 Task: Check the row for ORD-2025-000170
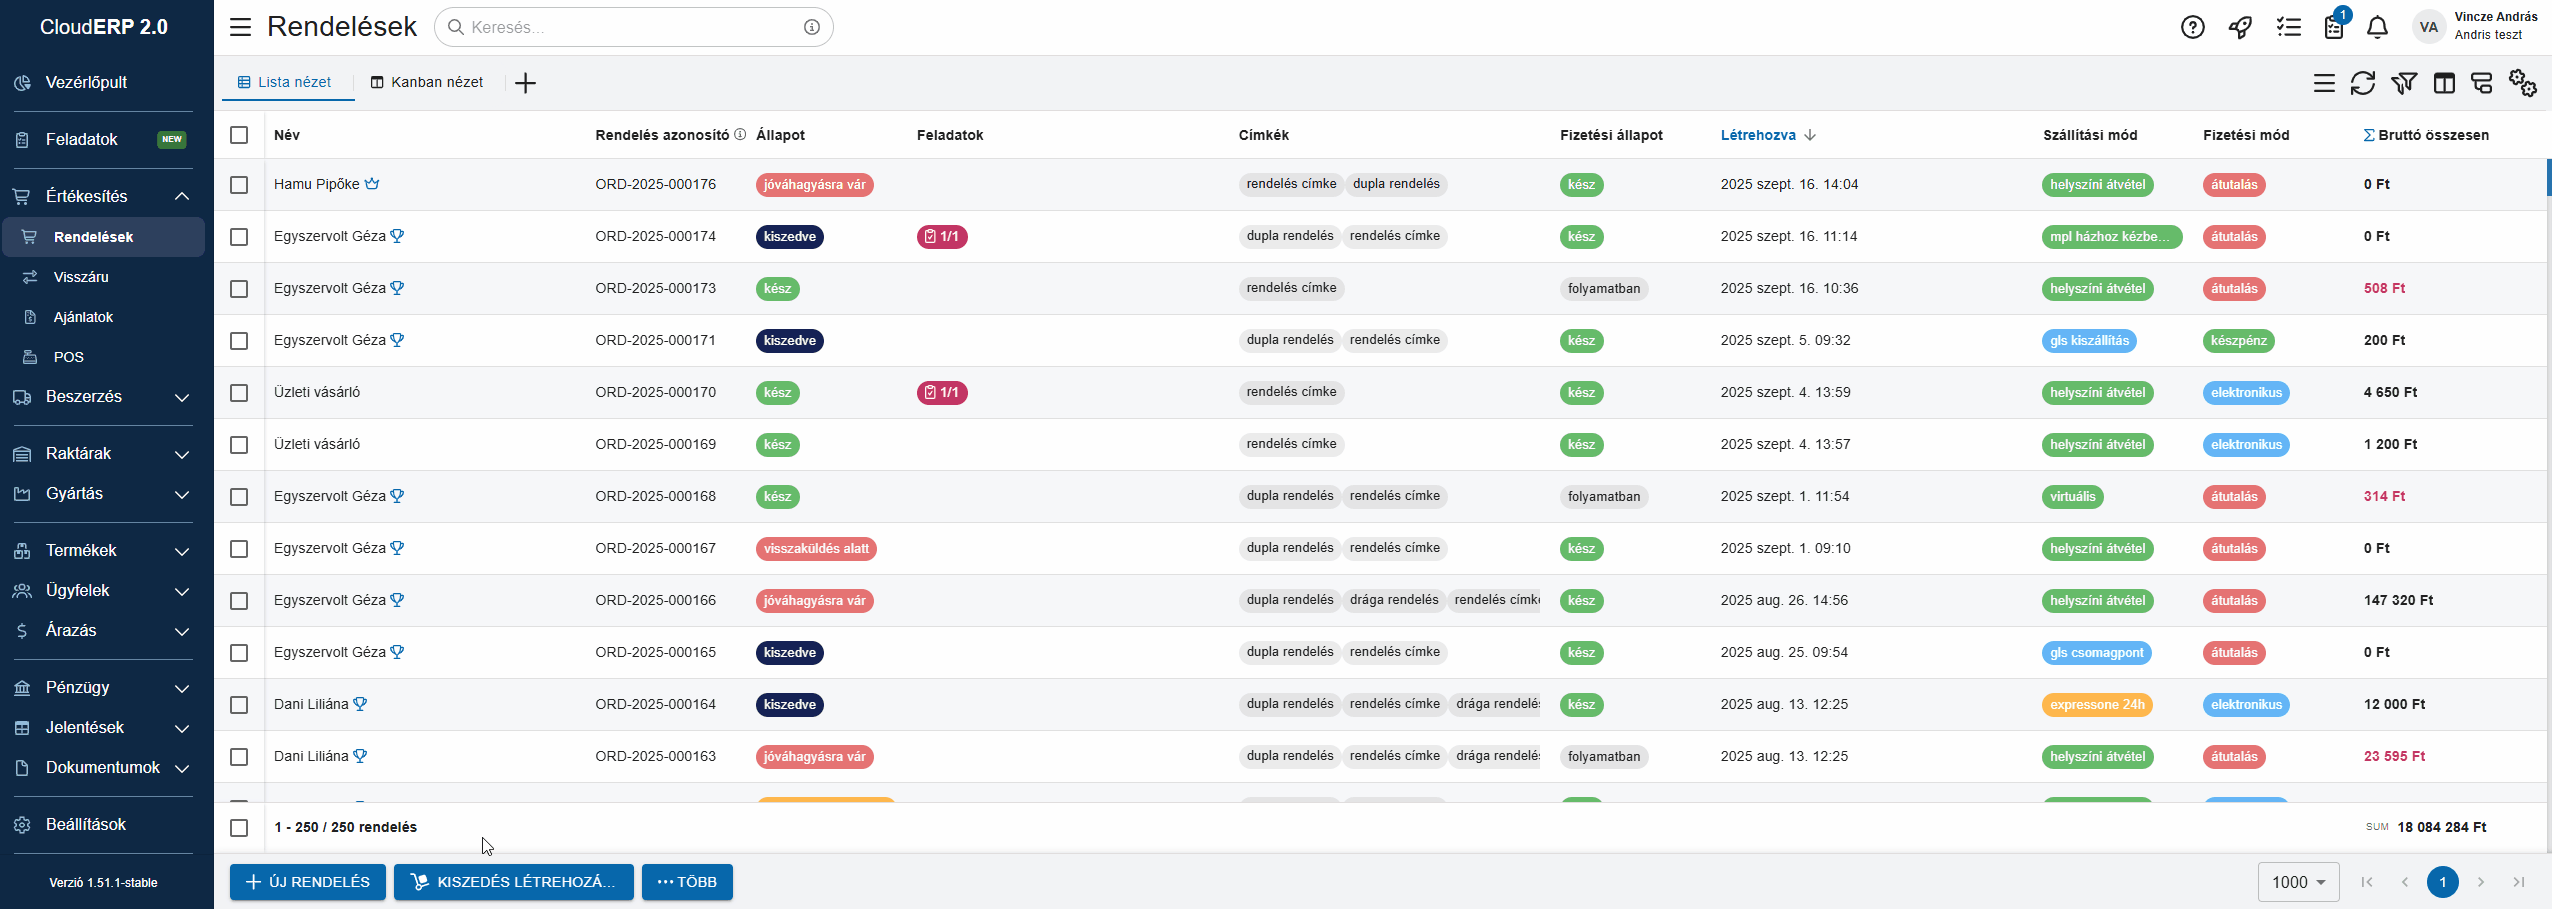click(x=239, y=393)
